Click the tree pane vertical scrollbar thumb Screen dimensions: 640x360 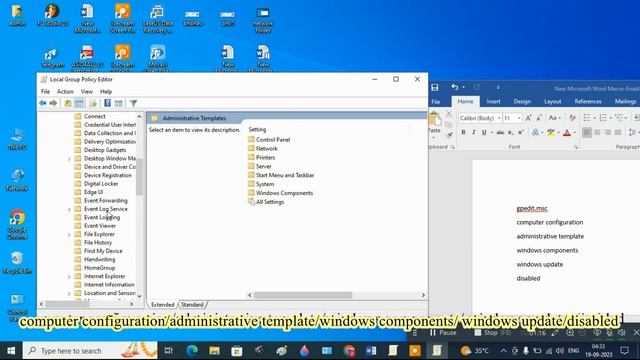pos(139,177)
